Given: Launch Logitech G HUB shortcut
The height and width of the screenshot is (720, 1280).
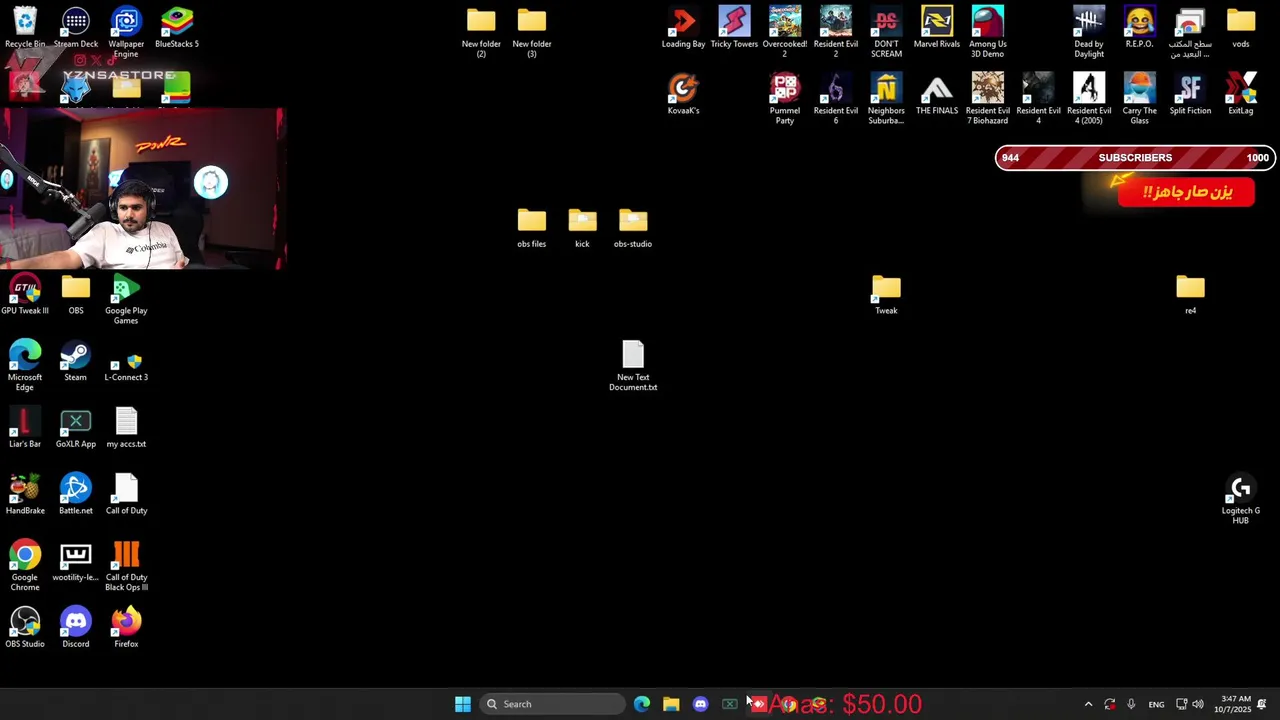Looking at the screenshot, I should tap(1241, 499).
